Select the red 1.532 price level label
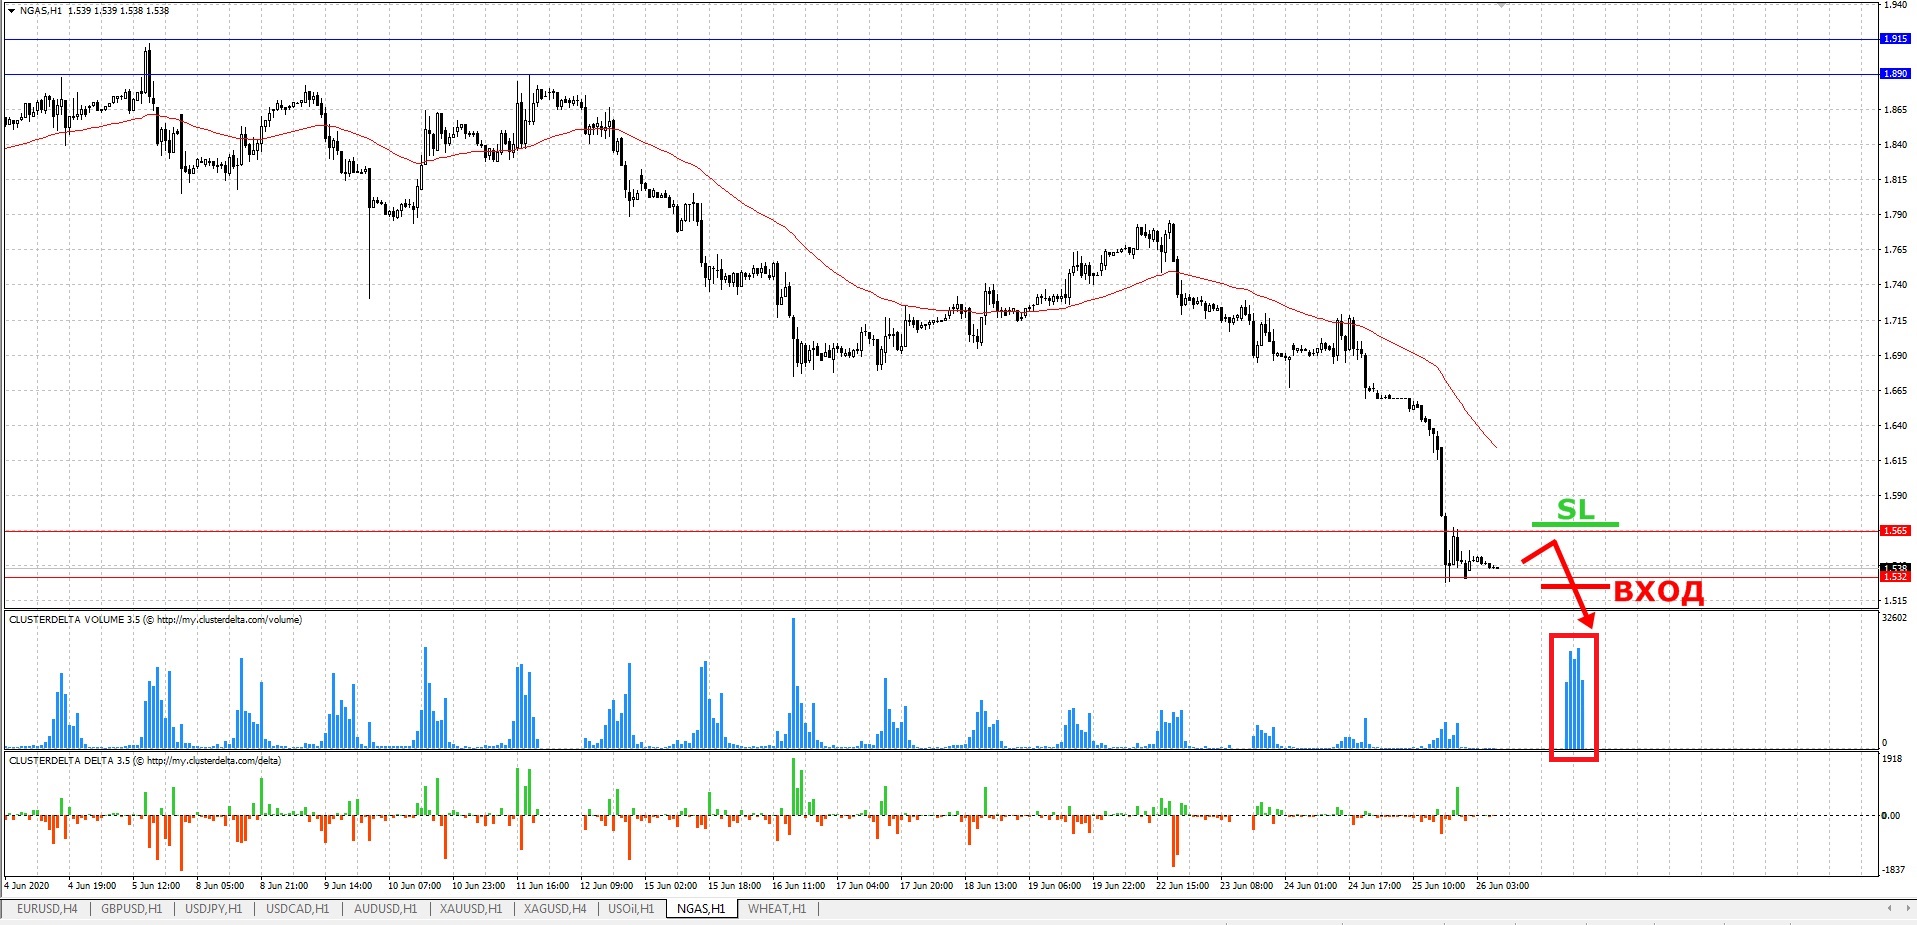This screenshot has width=1917, height=925. click(x=1895, y=577)
